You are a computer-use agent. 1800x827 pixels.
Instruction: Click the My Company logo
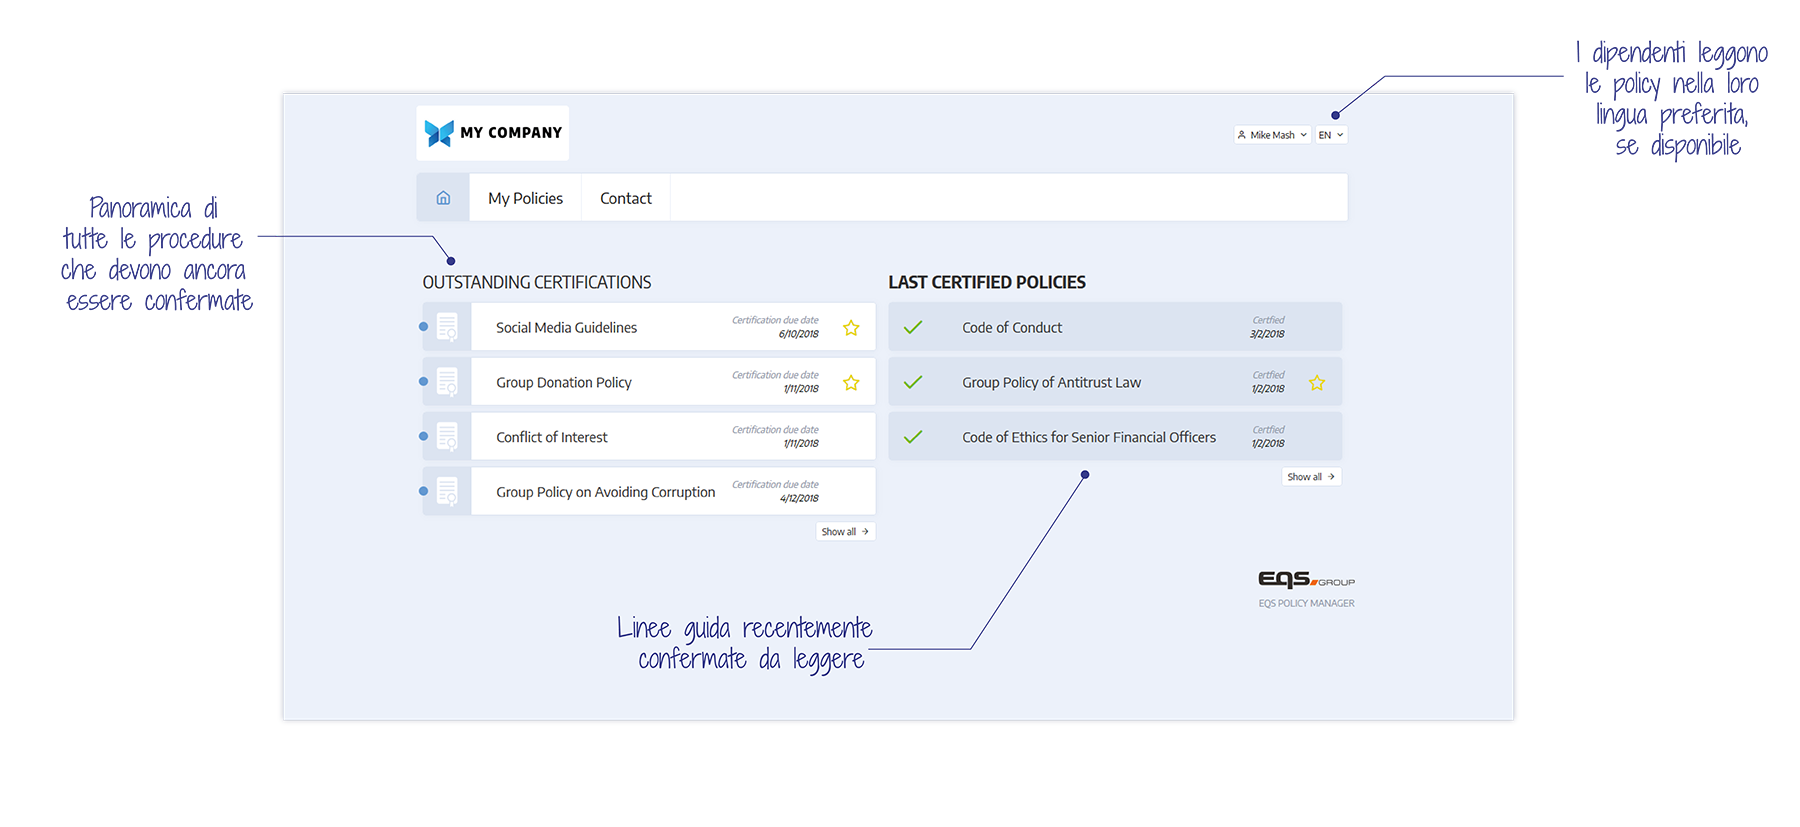pyautogui.click(x=493, y=133)
